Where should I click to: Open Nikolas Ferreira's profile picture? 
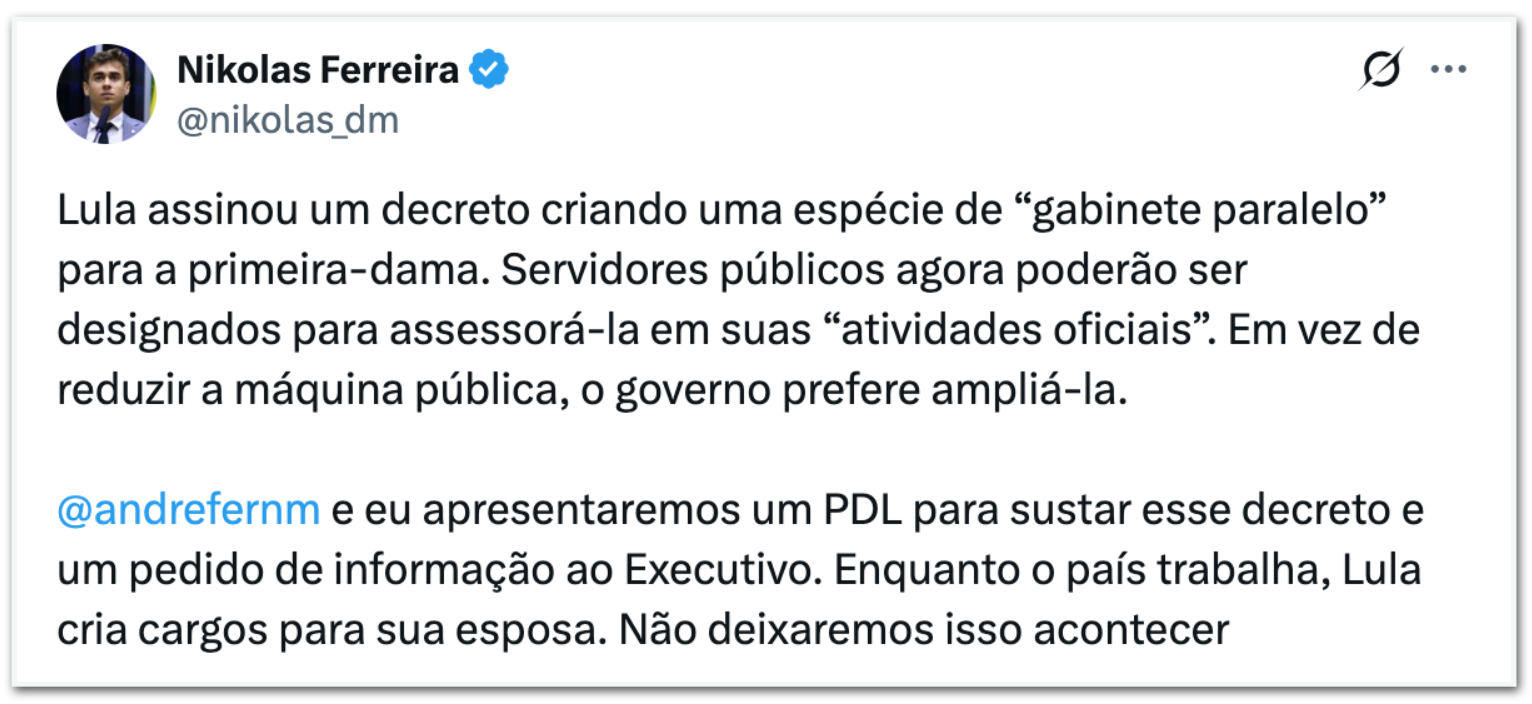[x=105, y=94]
